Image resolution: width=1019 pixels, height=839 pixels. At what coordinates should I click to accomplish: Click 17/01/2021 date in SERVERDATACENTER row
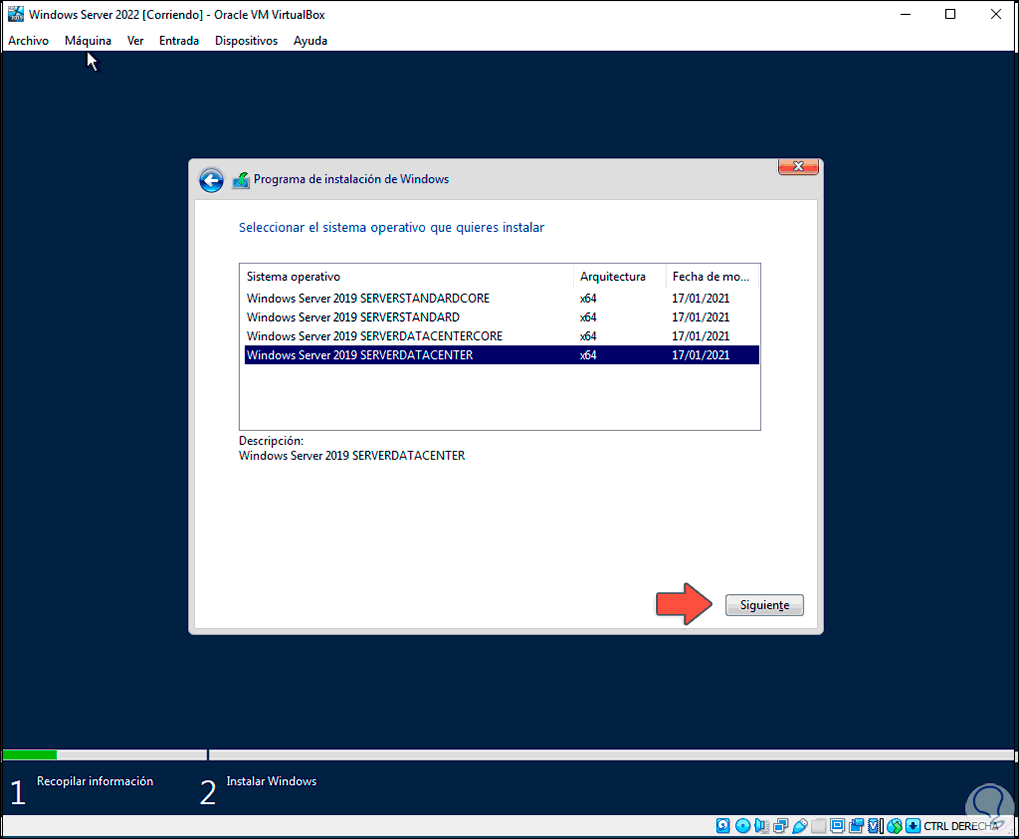point(701,355)
